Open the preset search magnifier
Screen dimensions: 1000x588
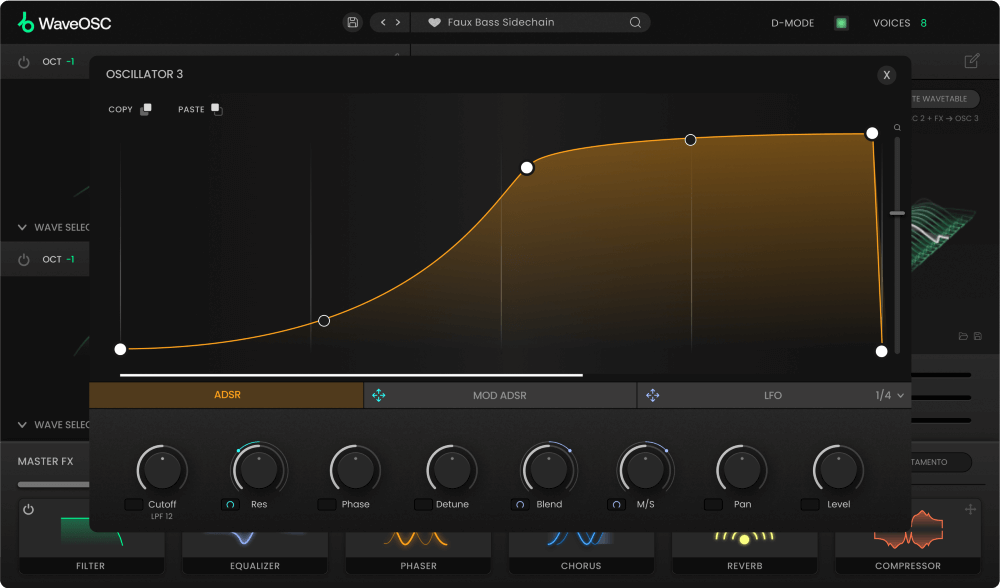coord(634,21)
